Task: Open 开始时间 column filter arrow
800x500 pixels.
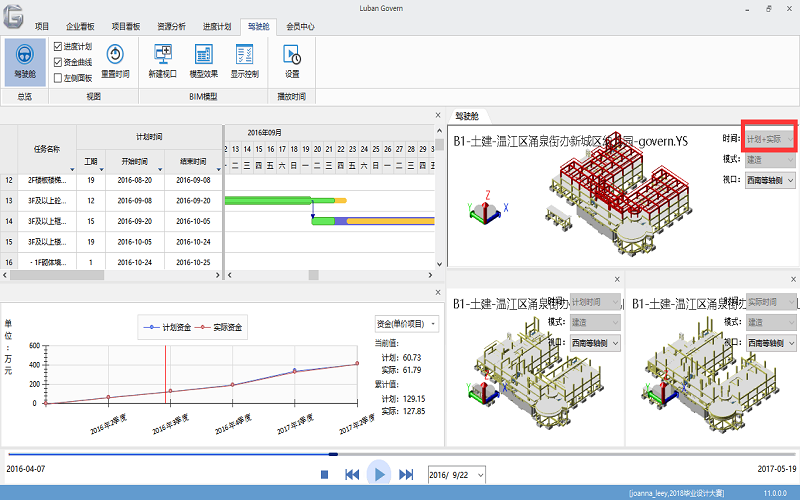Action: (160, 169)
